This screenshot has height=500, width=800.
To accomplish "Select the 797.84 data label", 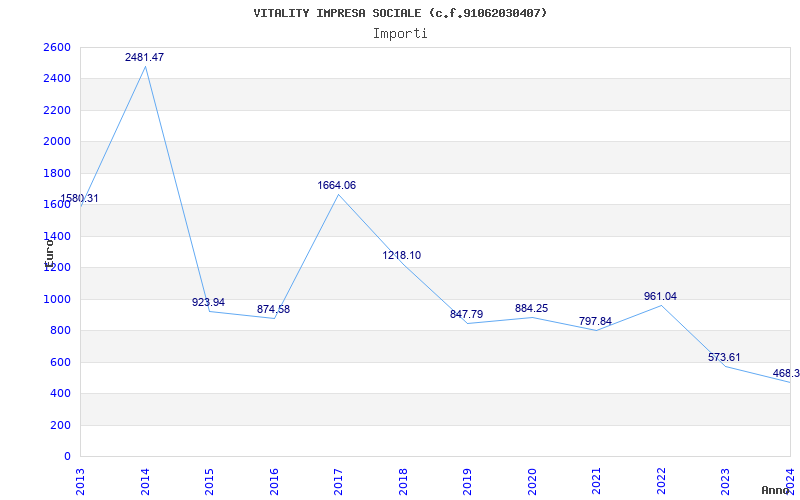I will pyautogui.click(x=595, y=321).
